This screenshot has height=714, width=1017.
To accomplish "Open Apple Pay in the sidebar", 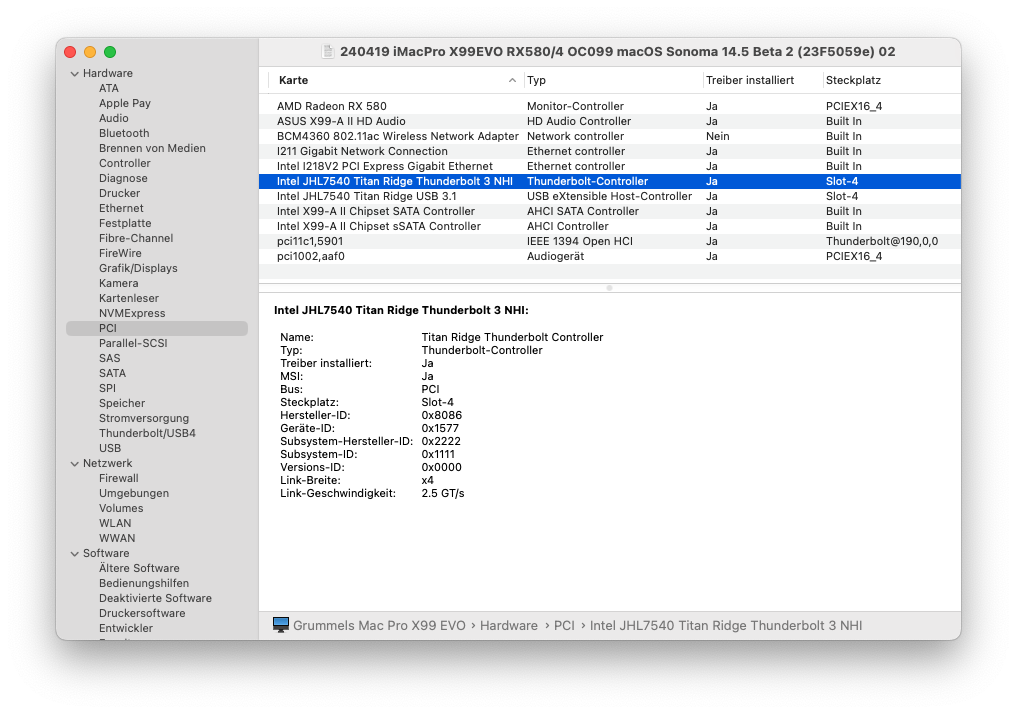I will (125, 103).
